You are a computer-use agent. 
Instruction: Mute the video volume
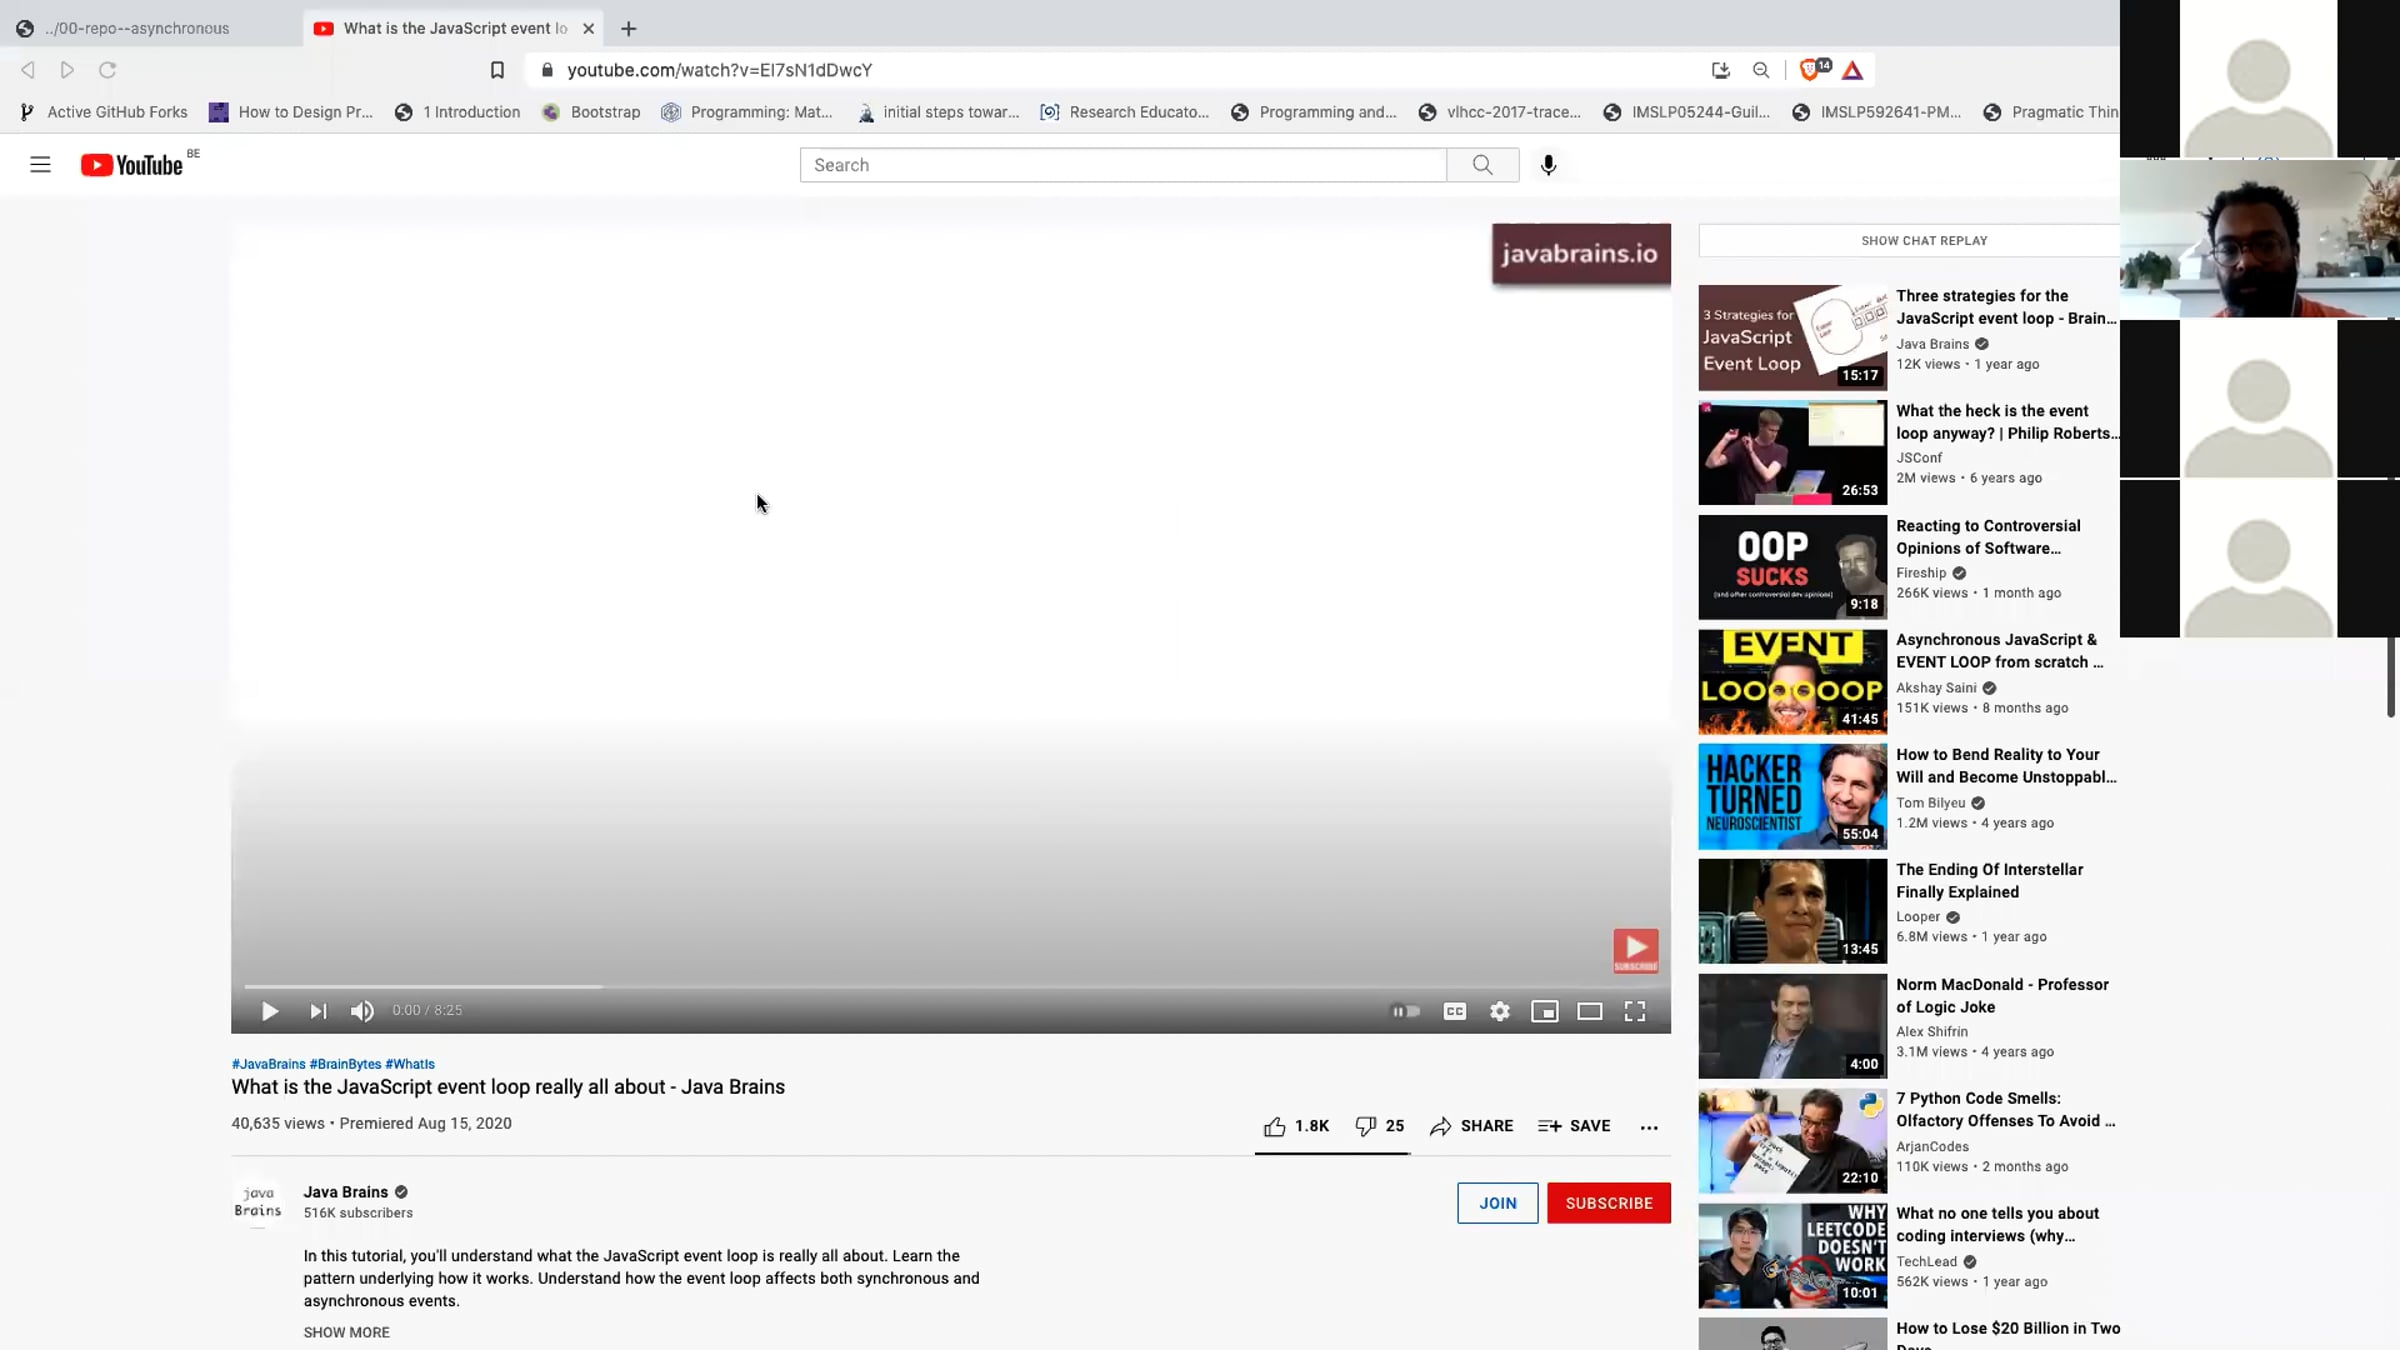pyautogui.click(x=362, y=1011)
